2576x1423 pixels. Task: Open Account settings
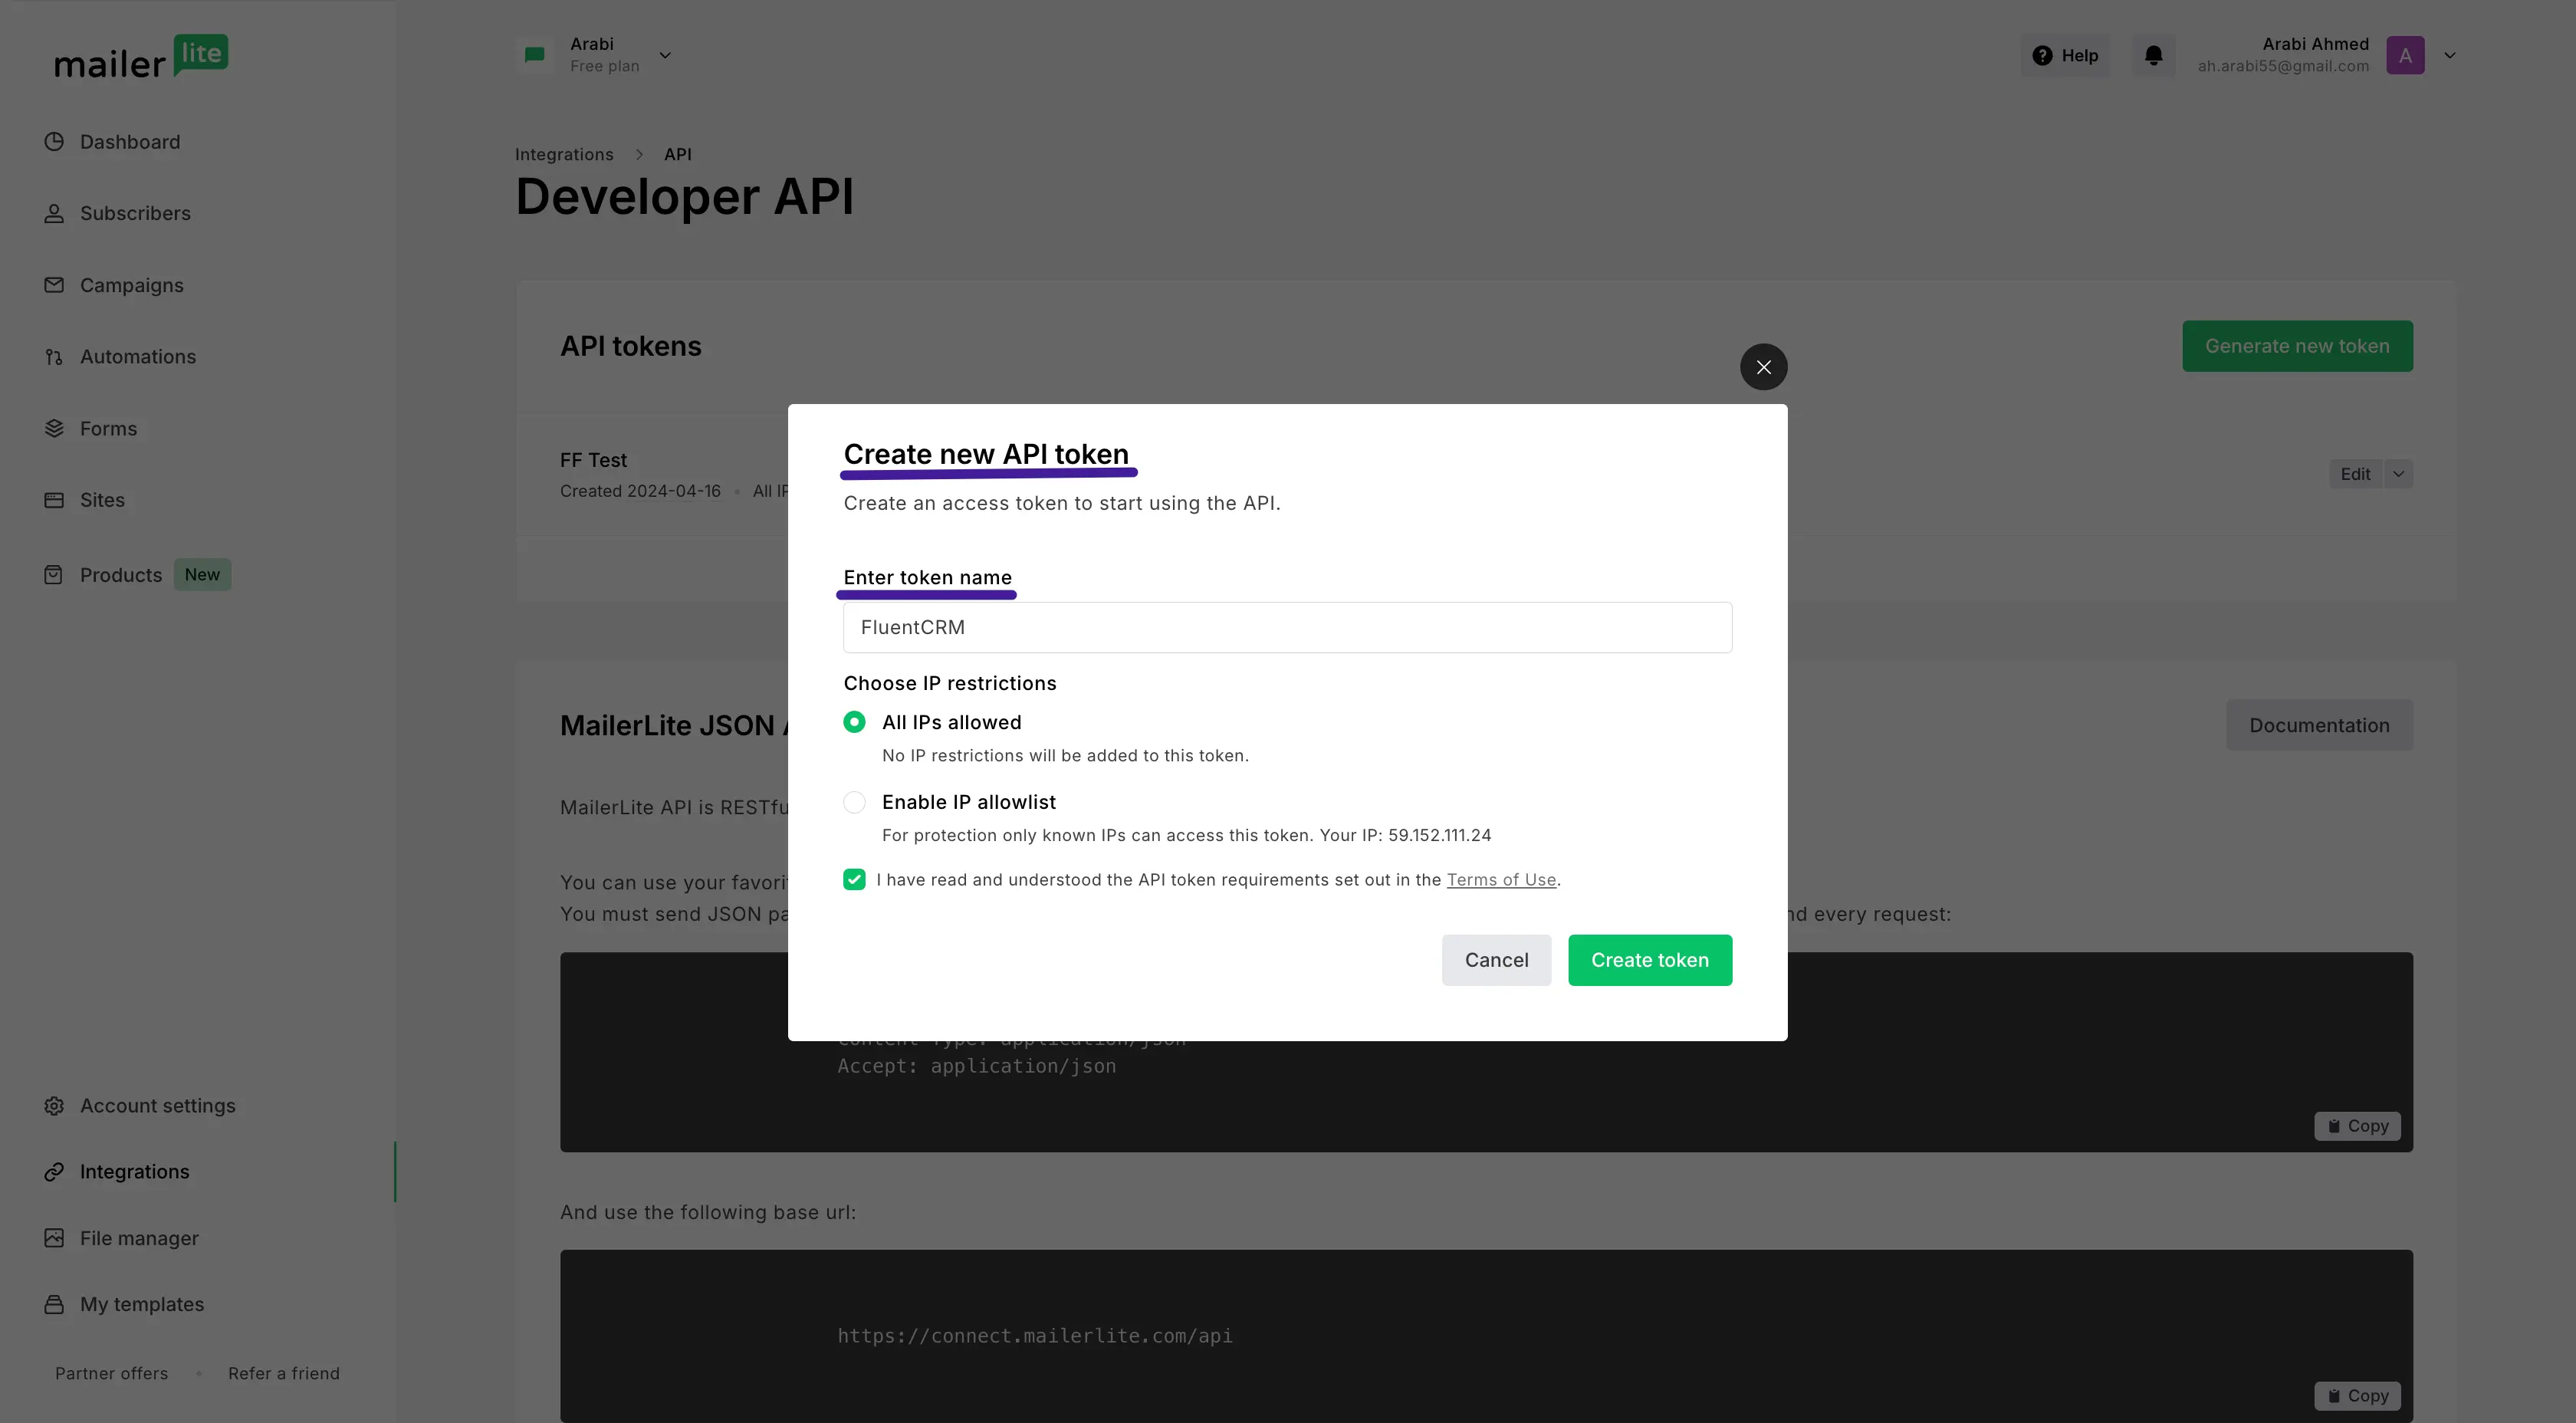(158, 1106)
